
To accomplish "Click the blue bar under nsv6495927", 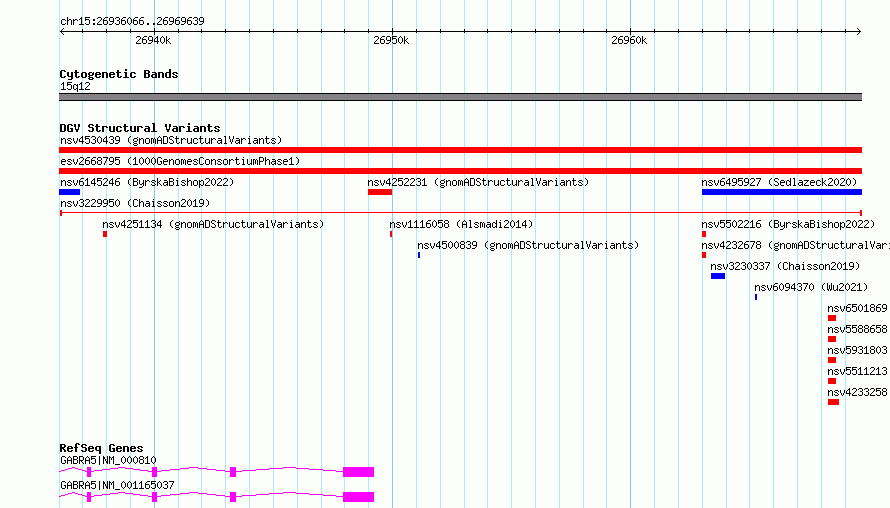I will tap(782, 192).
